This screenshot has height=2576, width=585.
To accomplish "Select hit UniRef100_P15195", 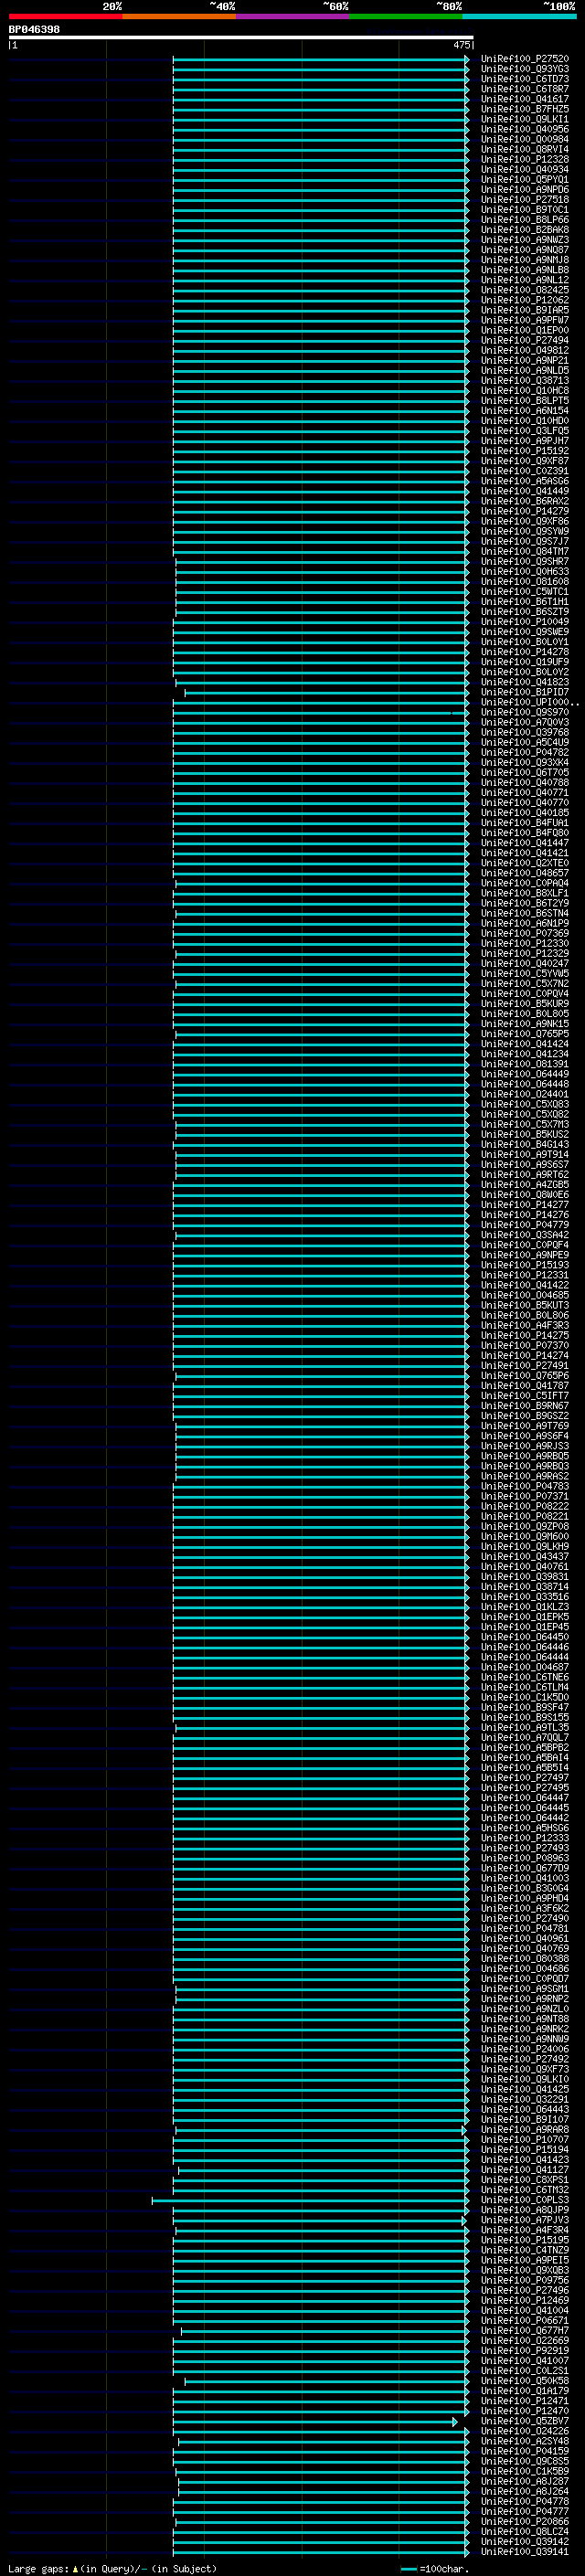I will (524, 2240).
